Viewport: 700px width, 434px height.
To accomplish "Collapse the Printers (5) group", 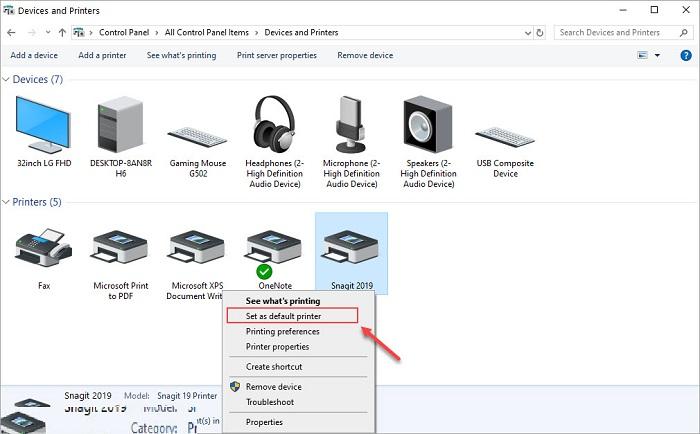I will 6,202.
